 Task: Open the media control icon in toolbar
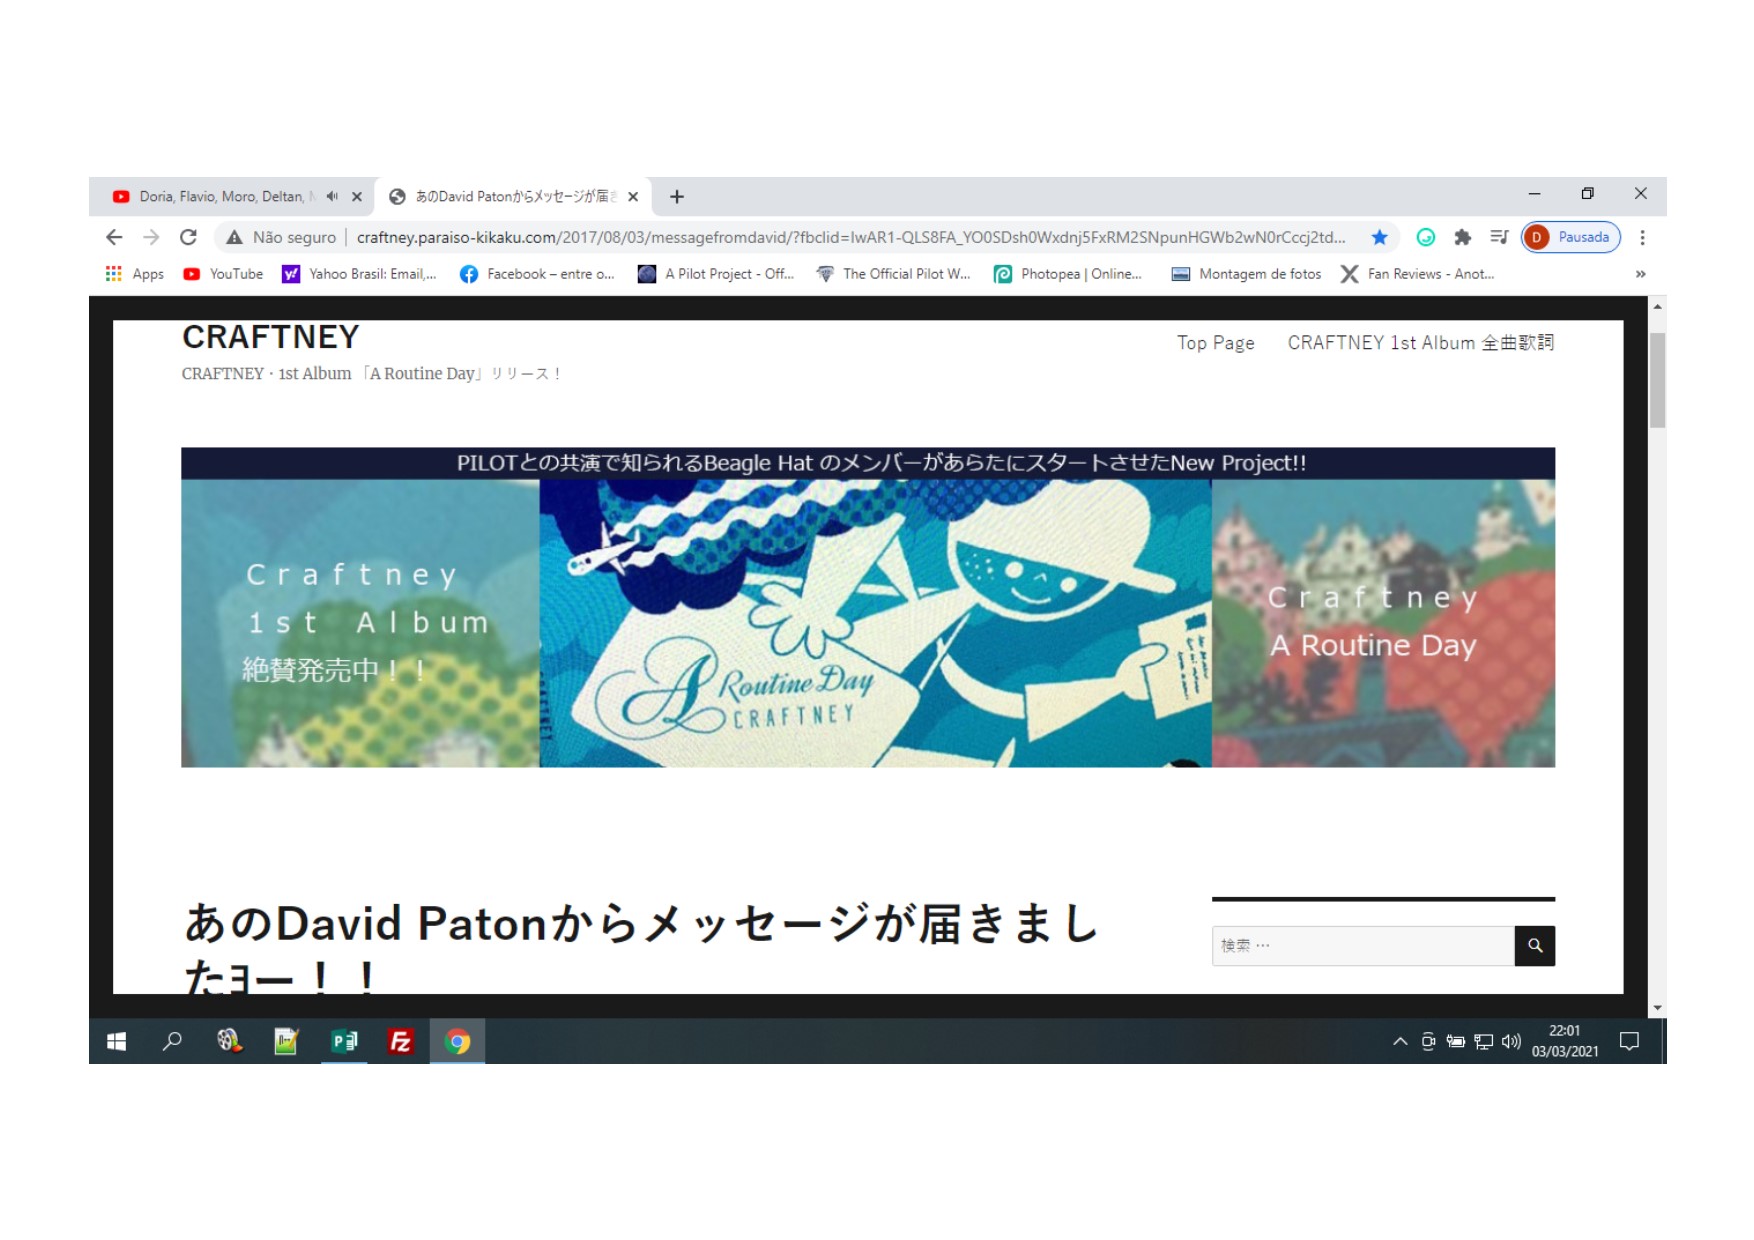[1499, 237]
